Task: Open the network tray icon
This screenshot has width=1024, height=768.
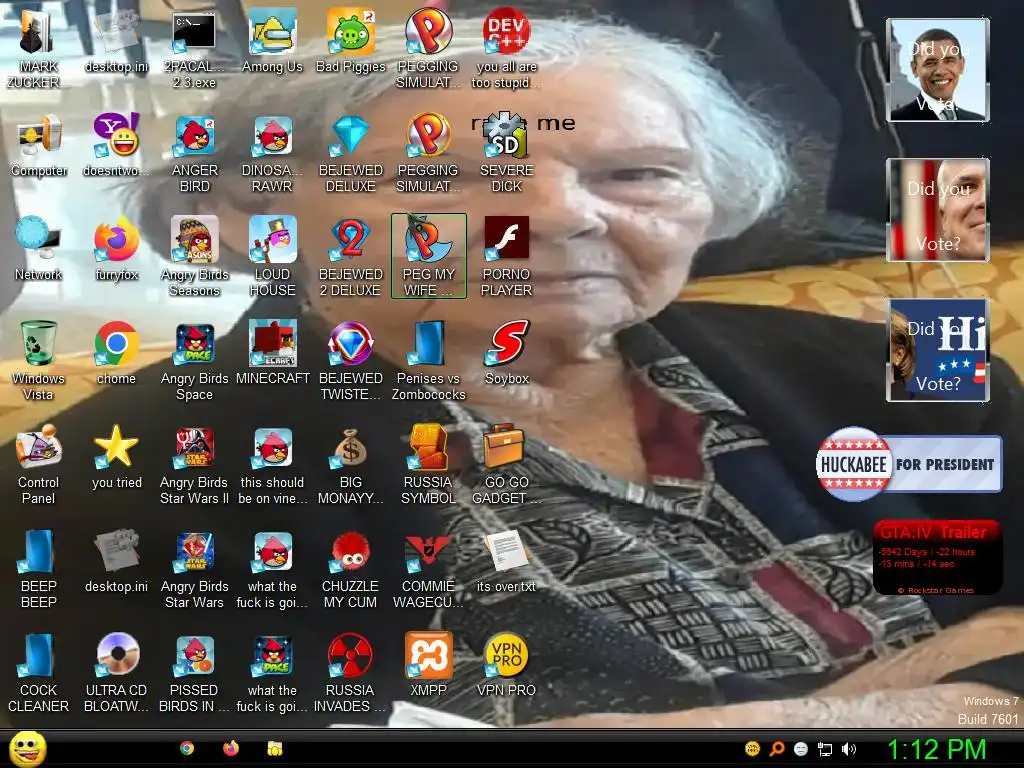Action: [x=825, y=750]
